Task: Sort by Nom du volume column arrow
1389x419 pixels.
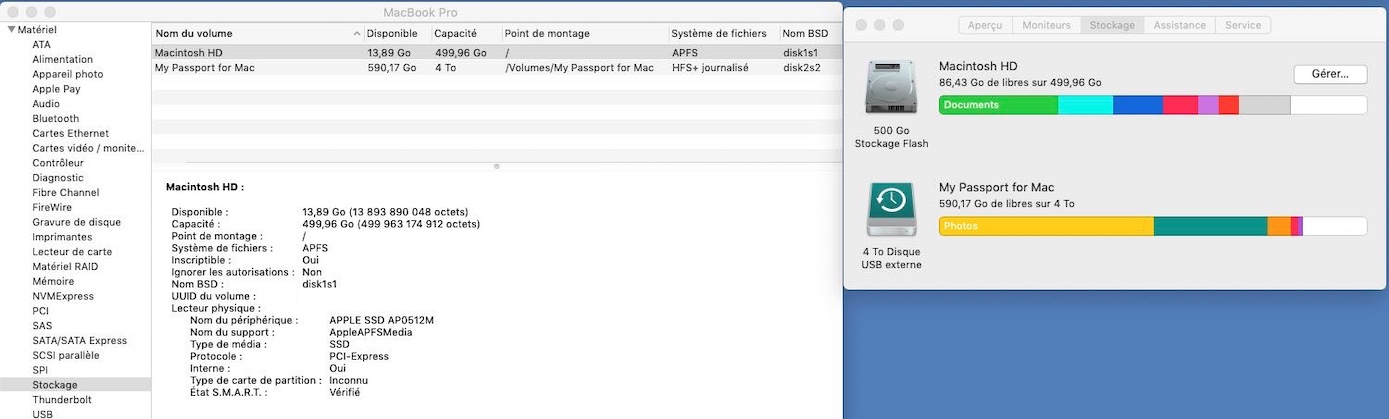Action: click(x=358, y=34)
